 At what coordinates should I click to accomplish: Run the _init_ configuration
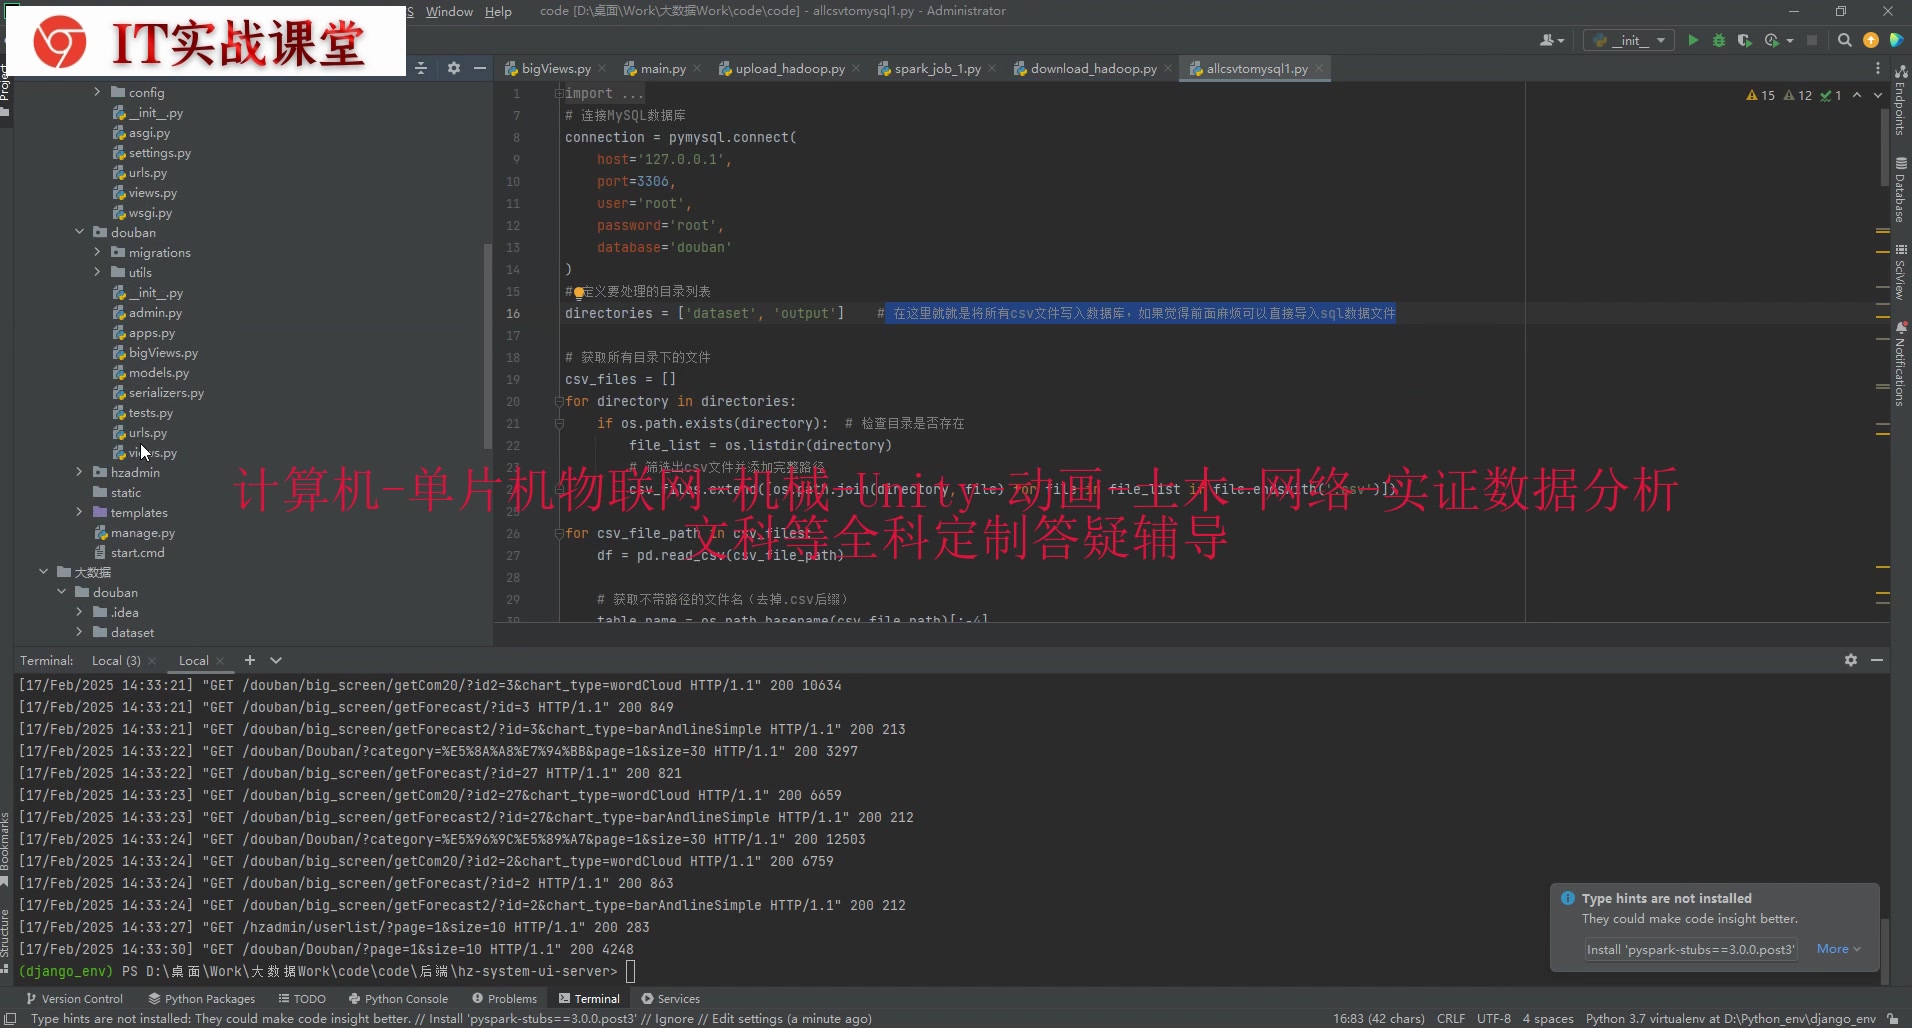(x=1693, y=40)
